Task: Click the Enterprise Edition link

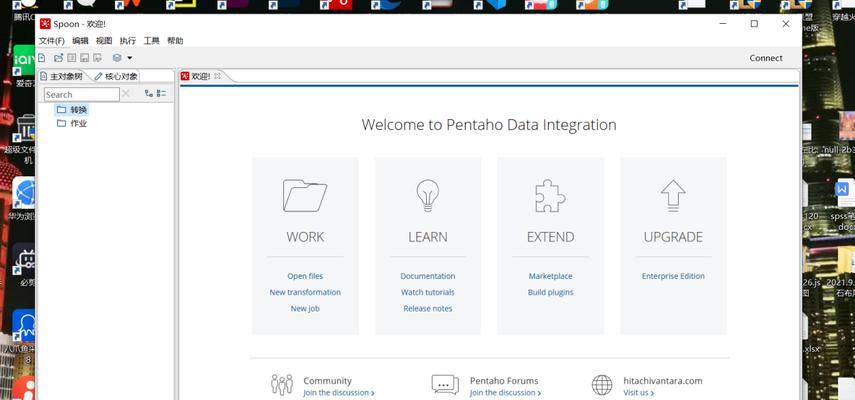Action: coord(673,276)
